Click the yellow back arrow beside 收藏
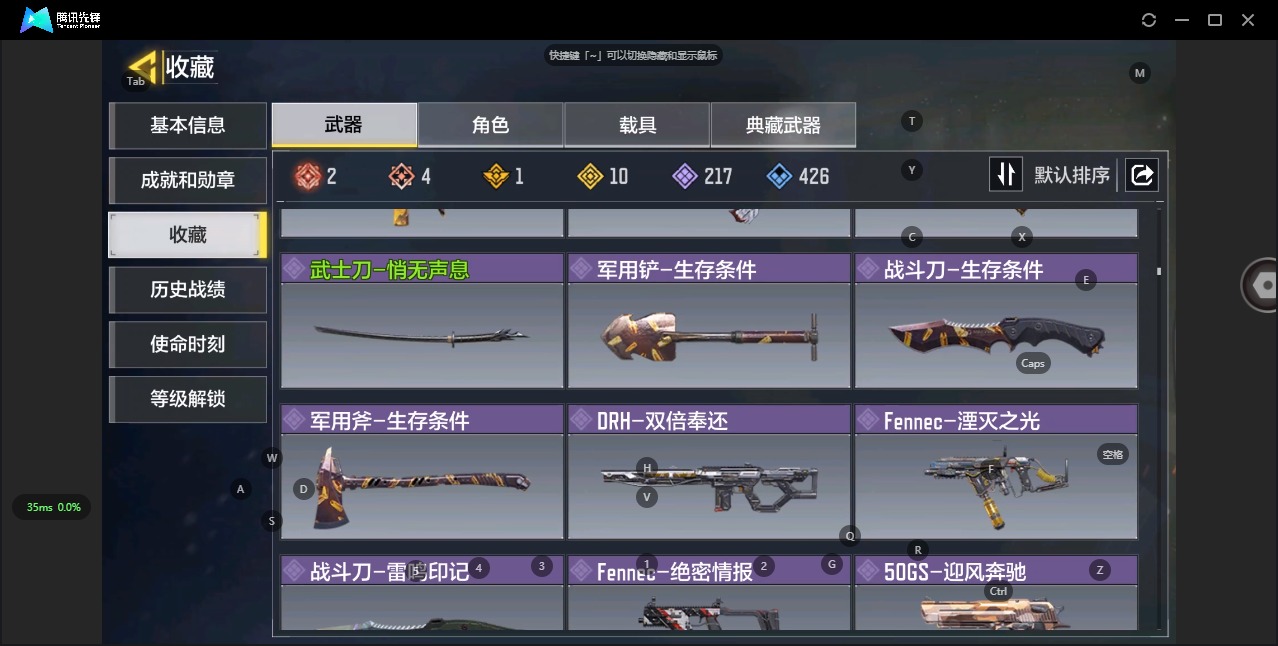The height and width of the screenshot is (646, 1278). (x=144, y=67)
